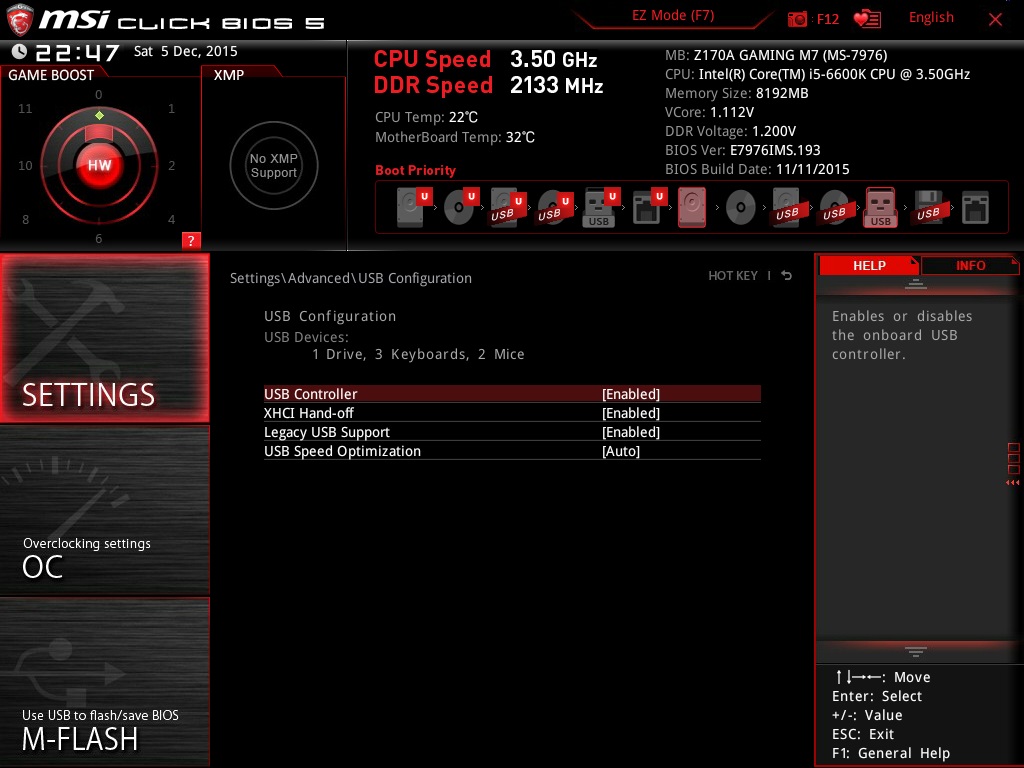
Task: Open the Legacy USB Support options
Action: (630, 432)
